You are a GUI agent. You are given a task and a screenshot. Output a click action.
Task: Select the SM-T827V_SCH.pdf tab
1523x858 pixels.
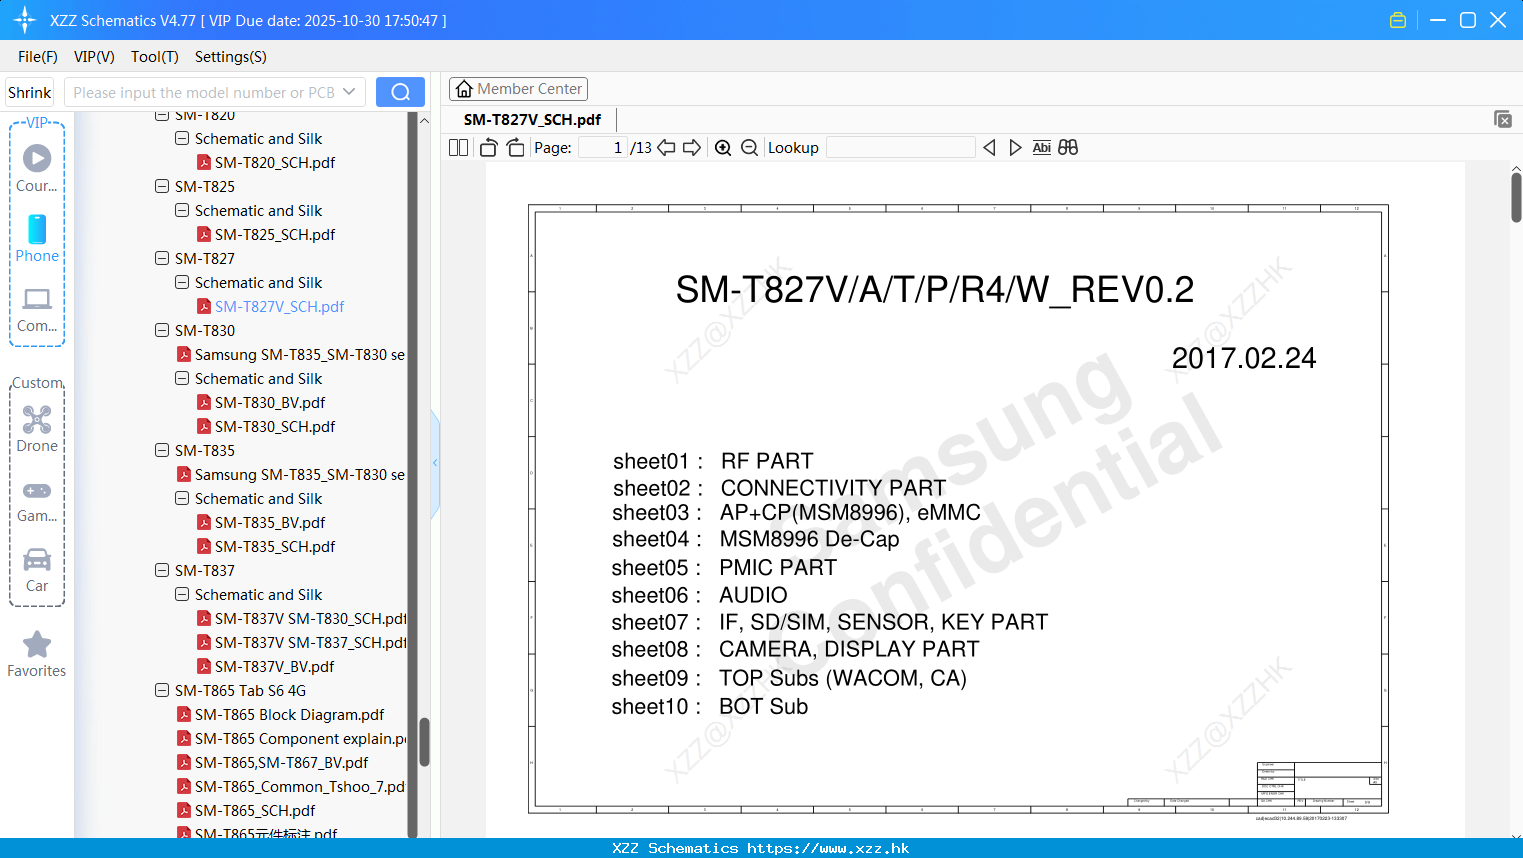click(x=532, y=119)
